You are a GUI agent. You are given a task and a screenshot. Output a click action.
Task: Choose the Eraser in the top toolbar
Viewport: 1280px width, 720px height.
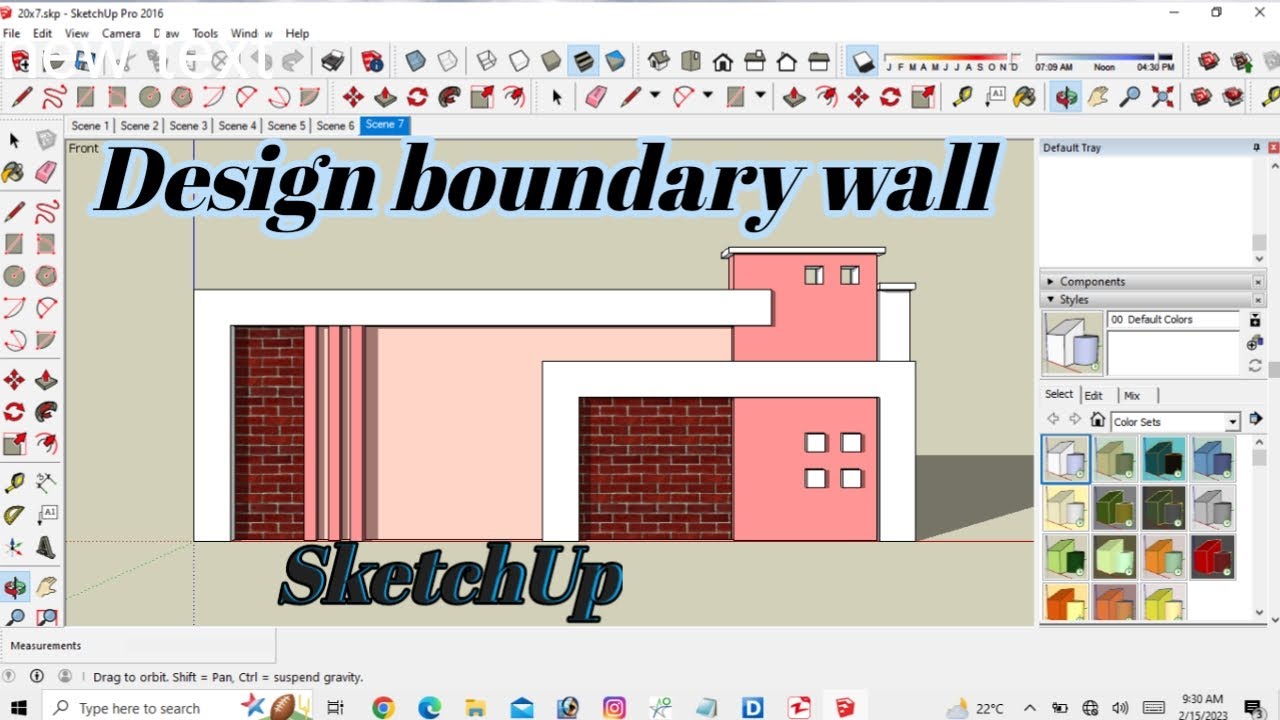(596, 97)
